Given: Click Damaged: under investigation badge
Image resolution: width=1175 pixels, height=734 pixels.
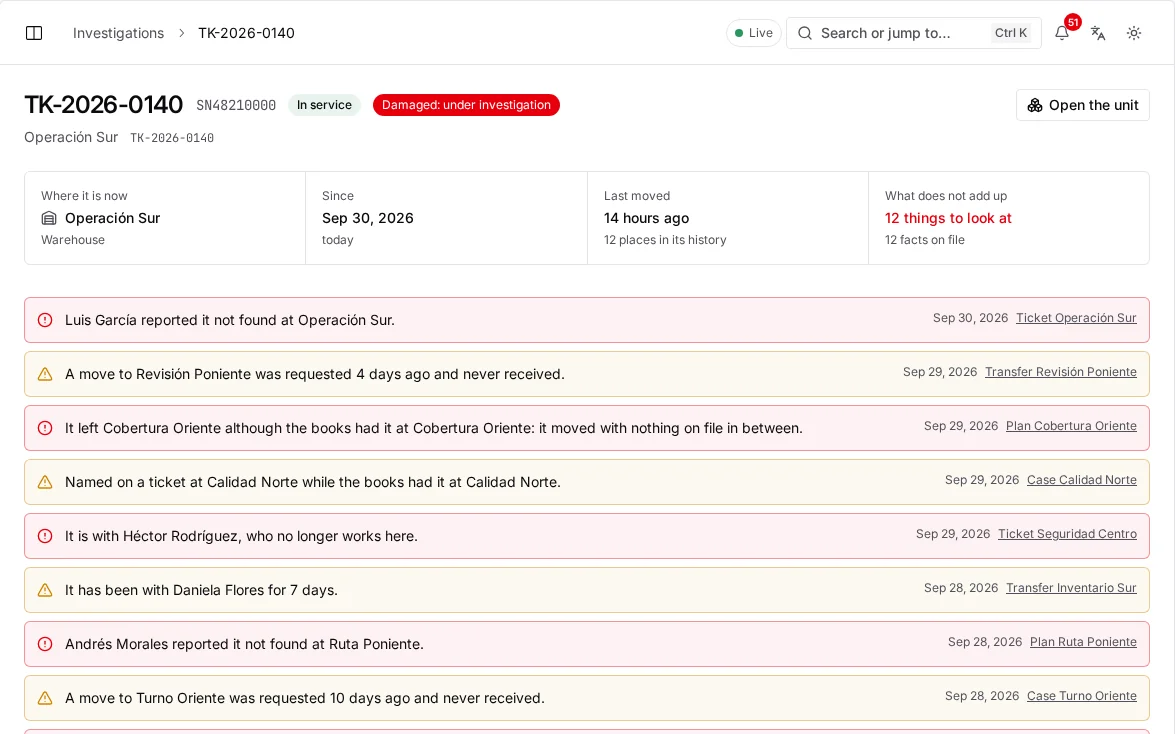Looking at the screenshot, I should coord(466,105).
